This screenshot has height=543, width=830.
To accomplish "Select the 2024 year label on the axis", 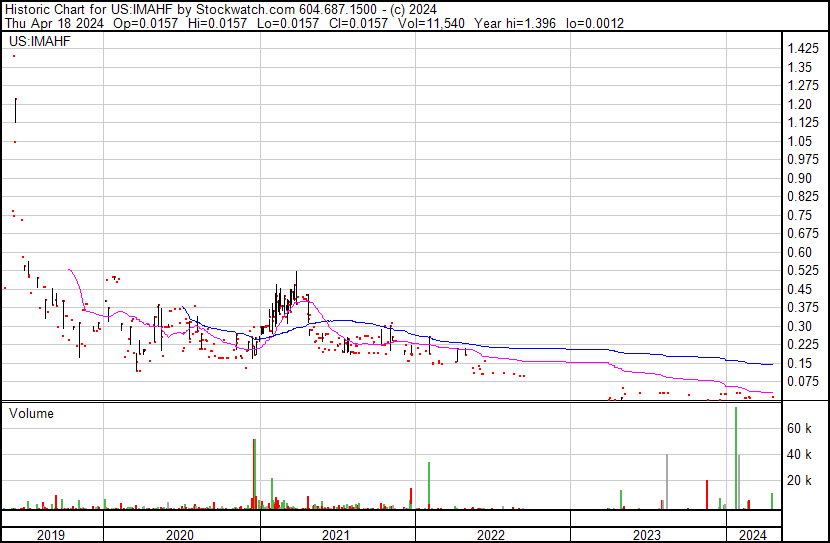I will [753, 535].
